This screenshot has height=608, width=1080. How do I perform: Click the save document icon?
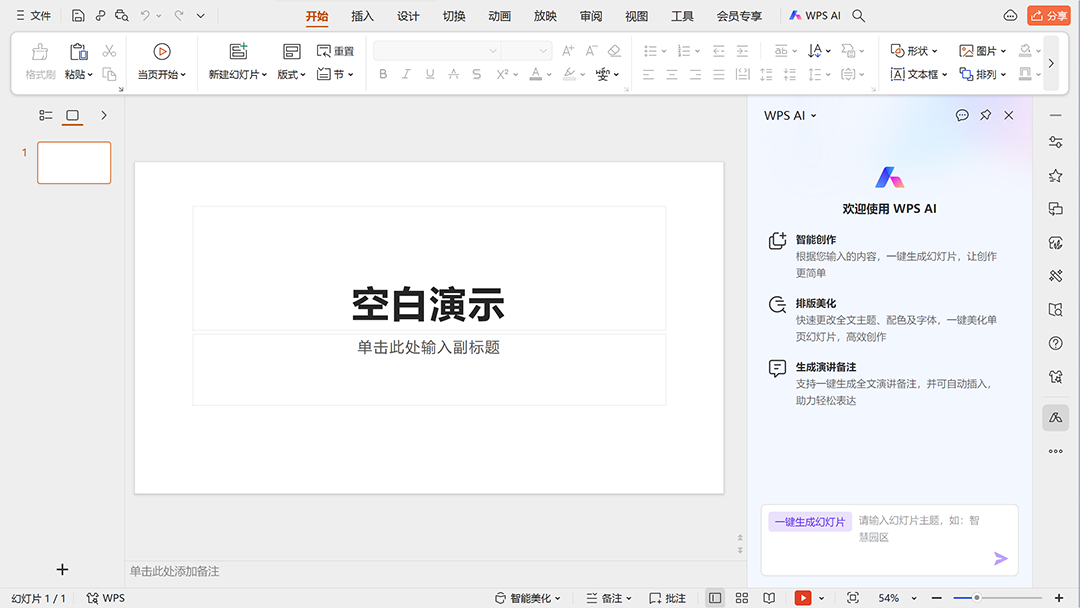coord(78,15)
